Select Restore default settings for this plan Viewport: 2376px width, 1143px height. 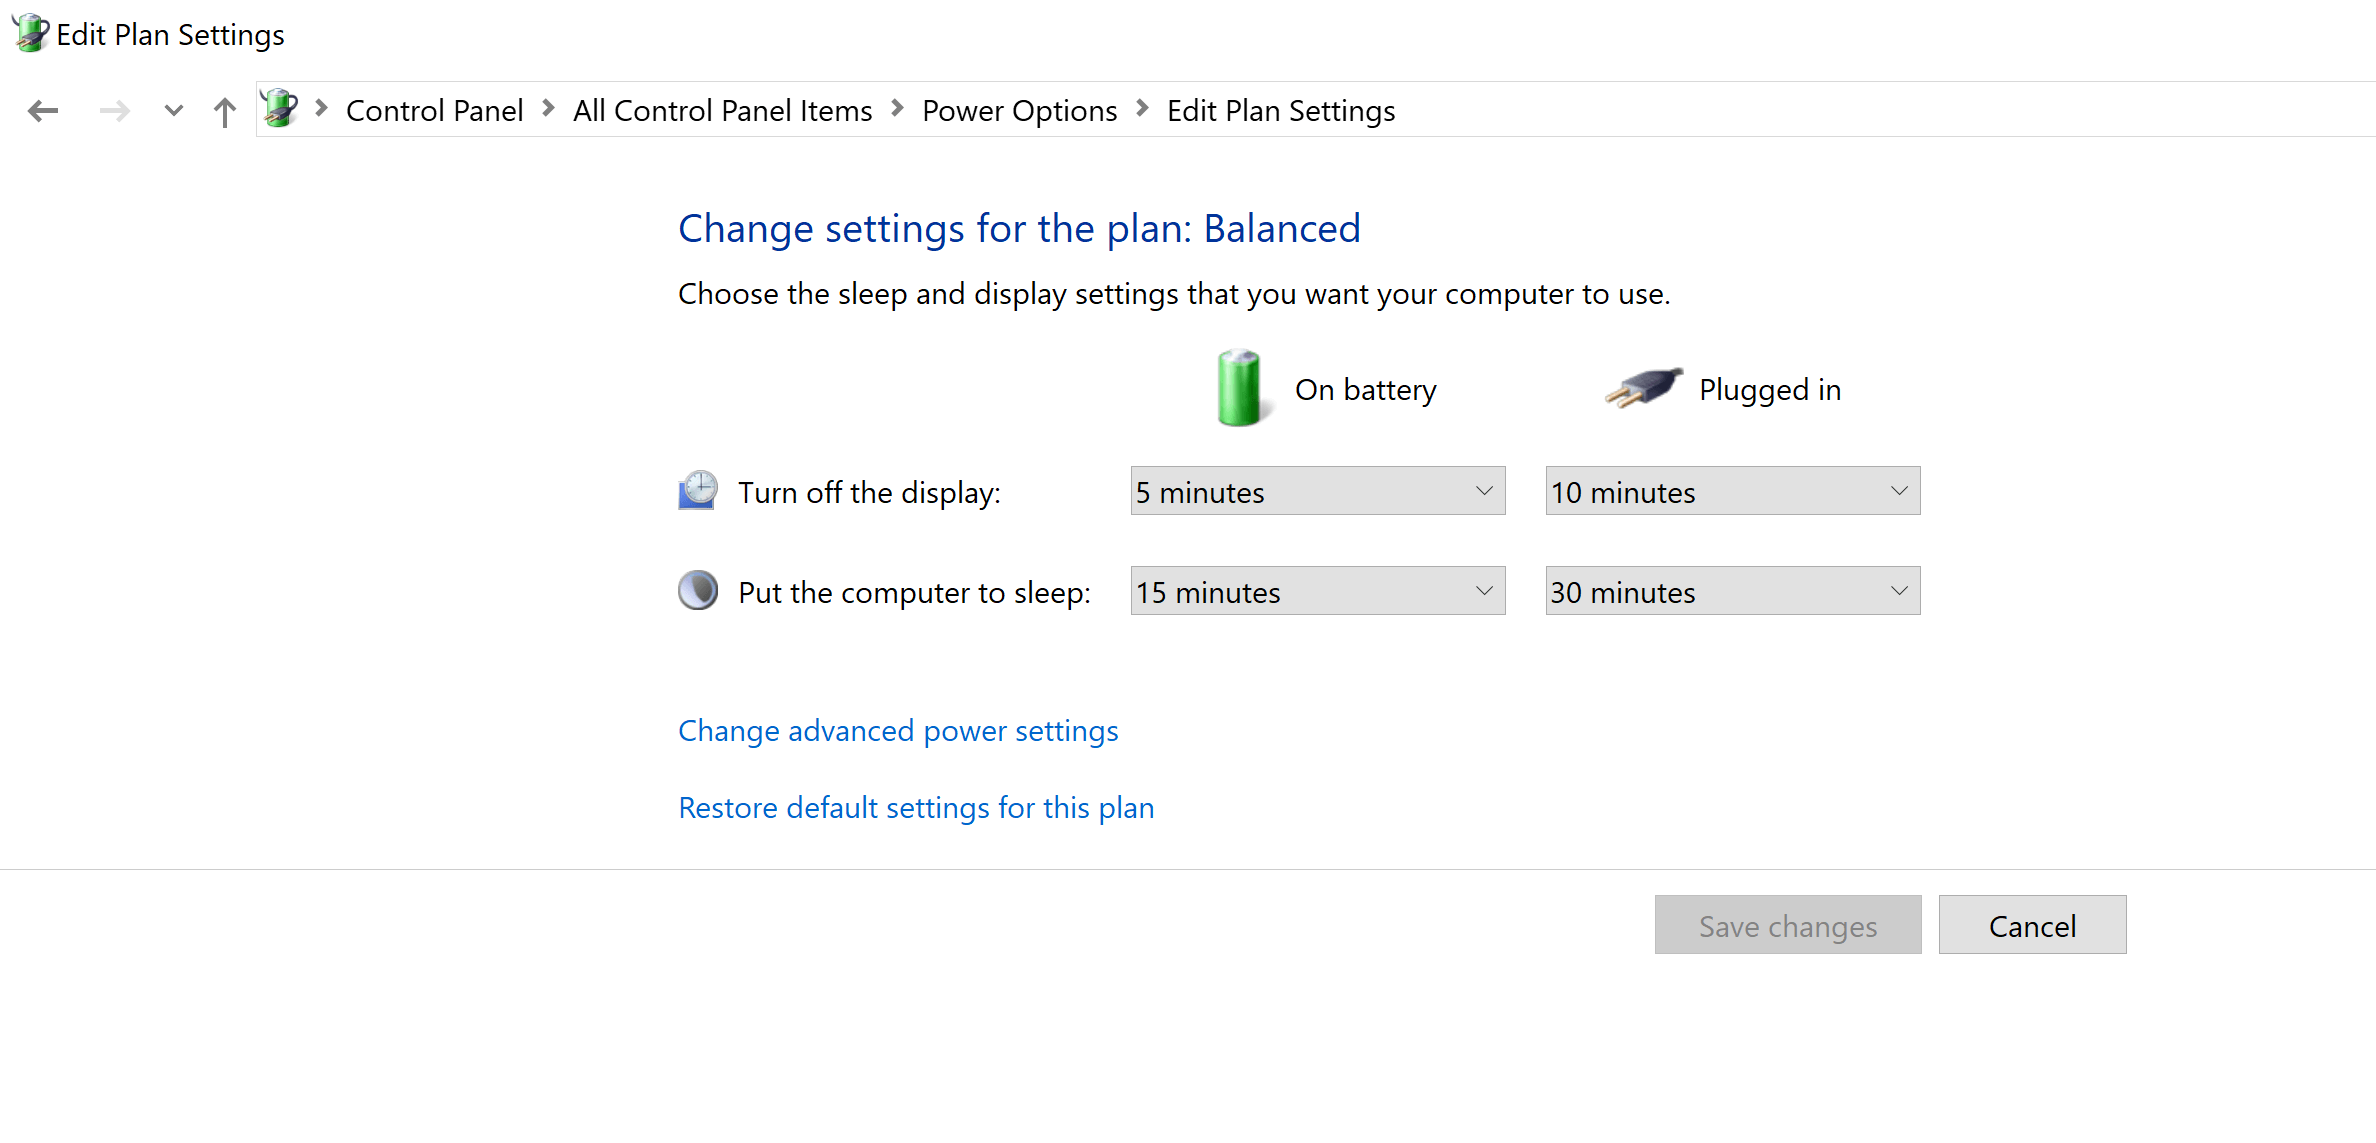(916, 808)
